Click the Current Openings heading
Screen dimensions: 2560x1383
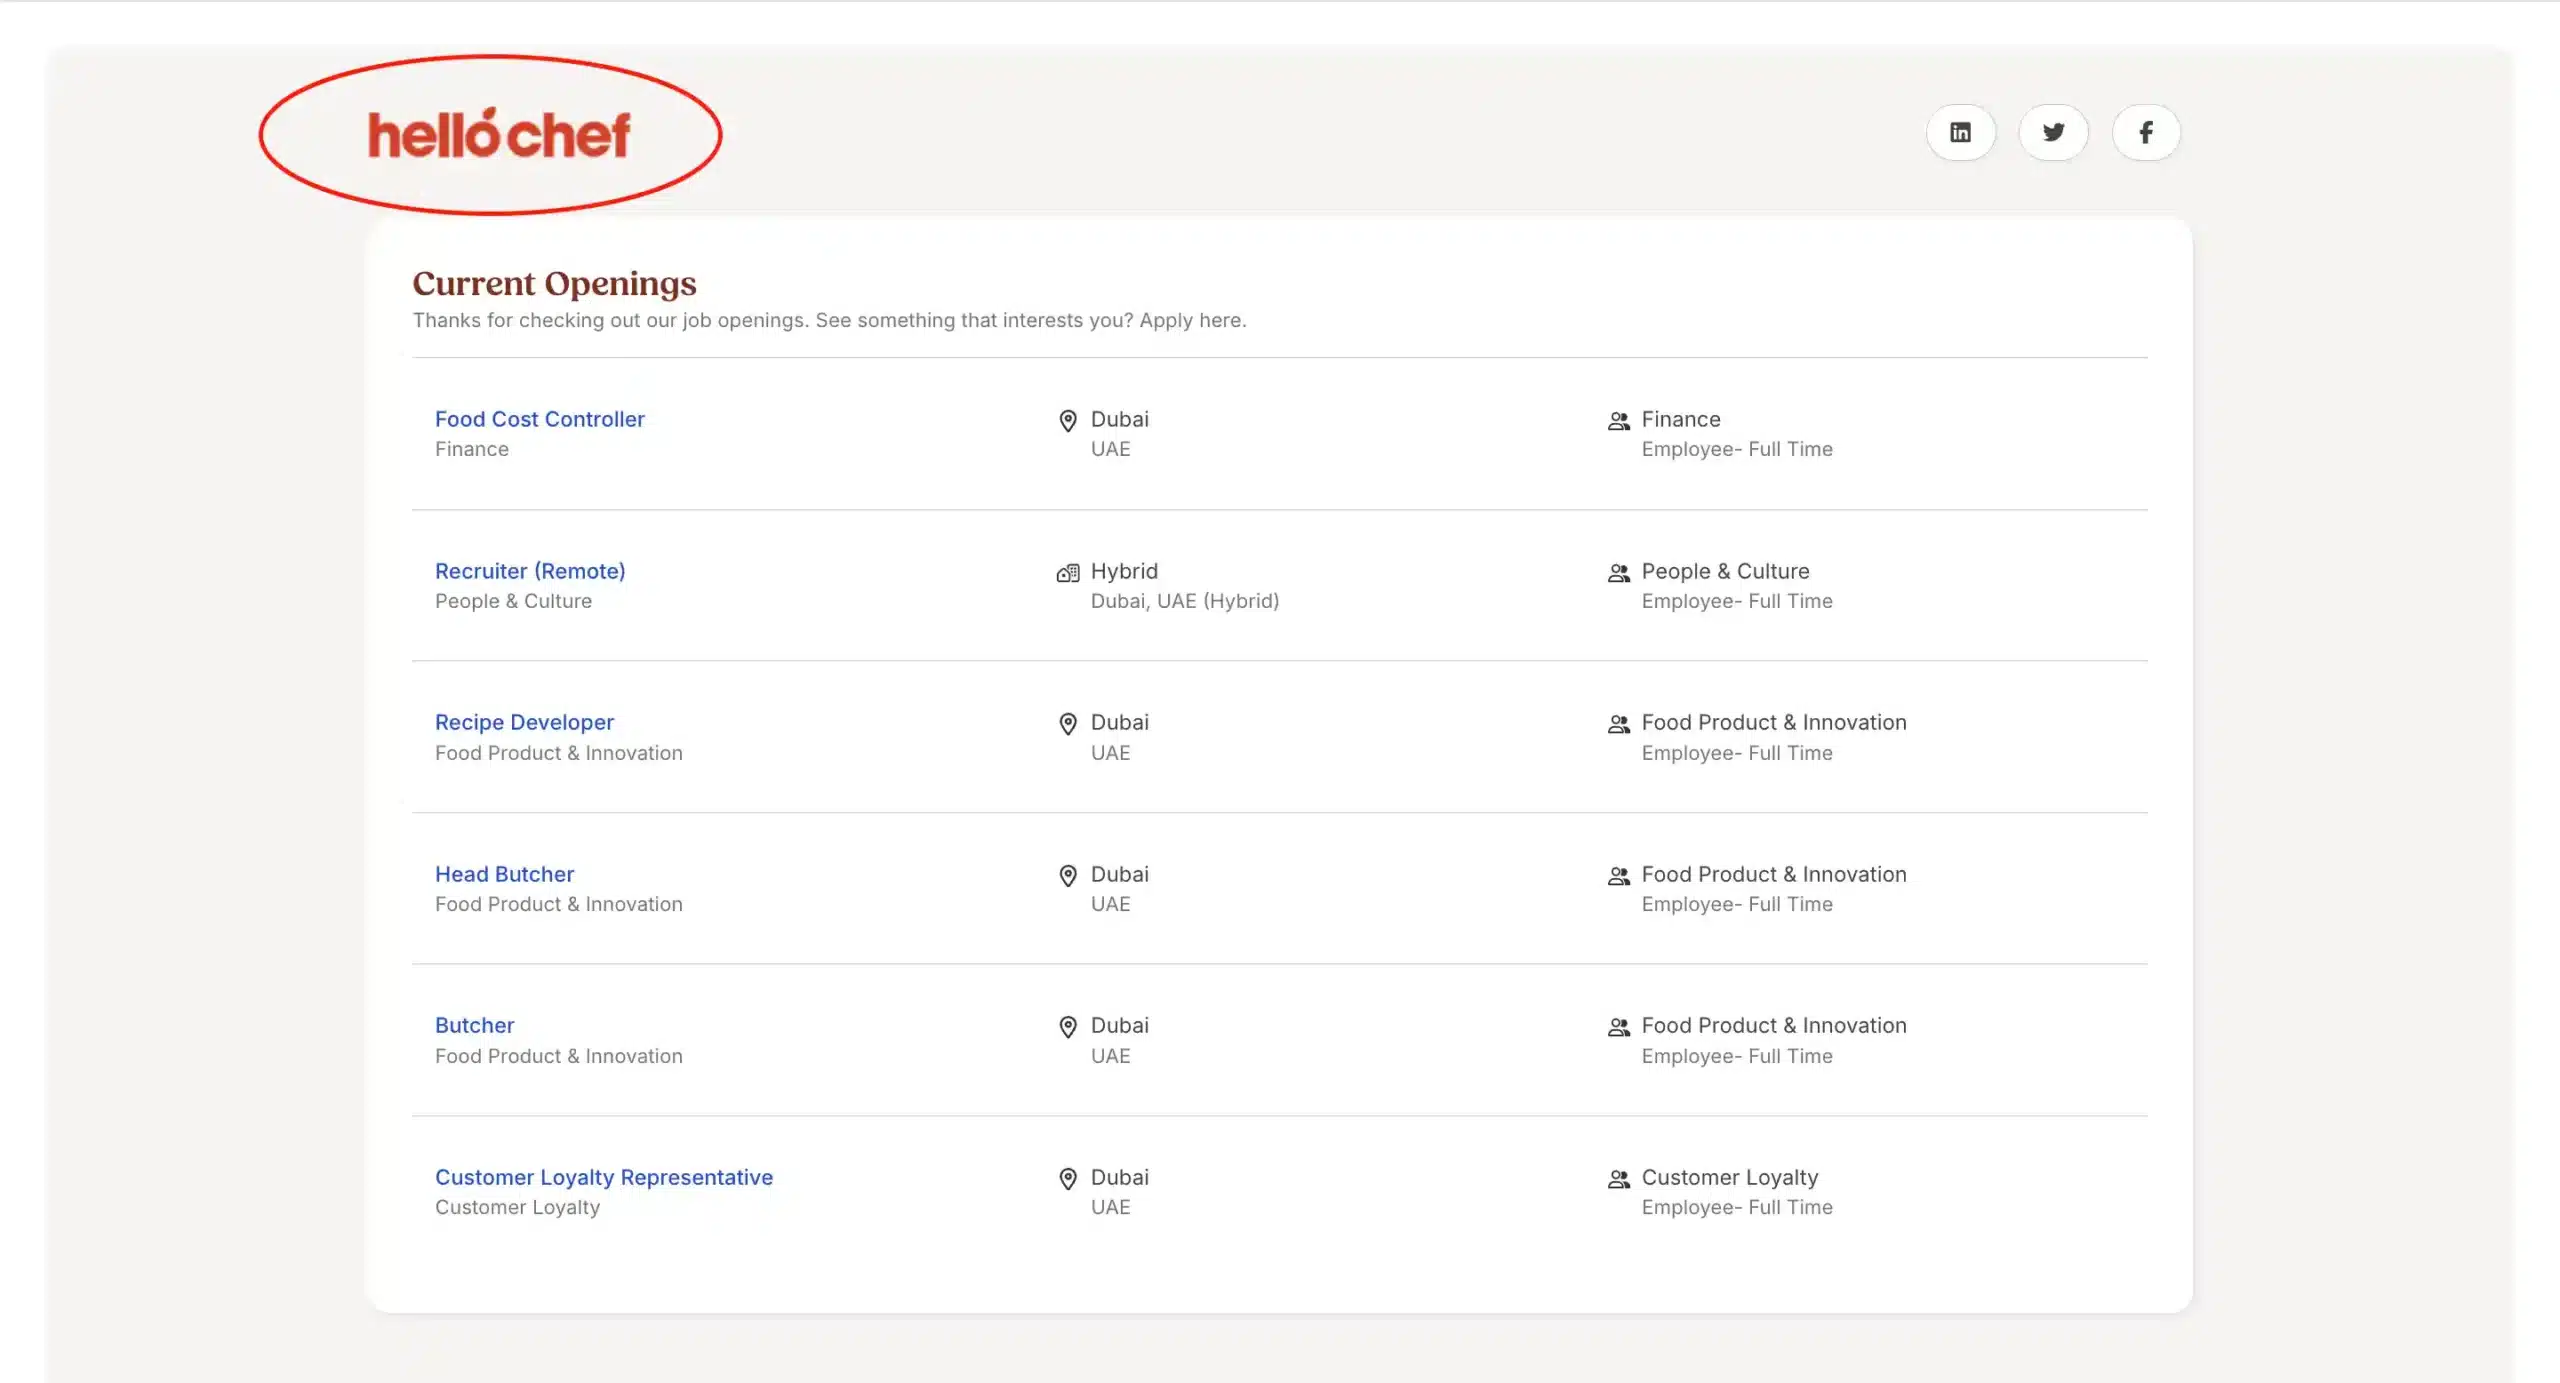click(x=554, y=283)
